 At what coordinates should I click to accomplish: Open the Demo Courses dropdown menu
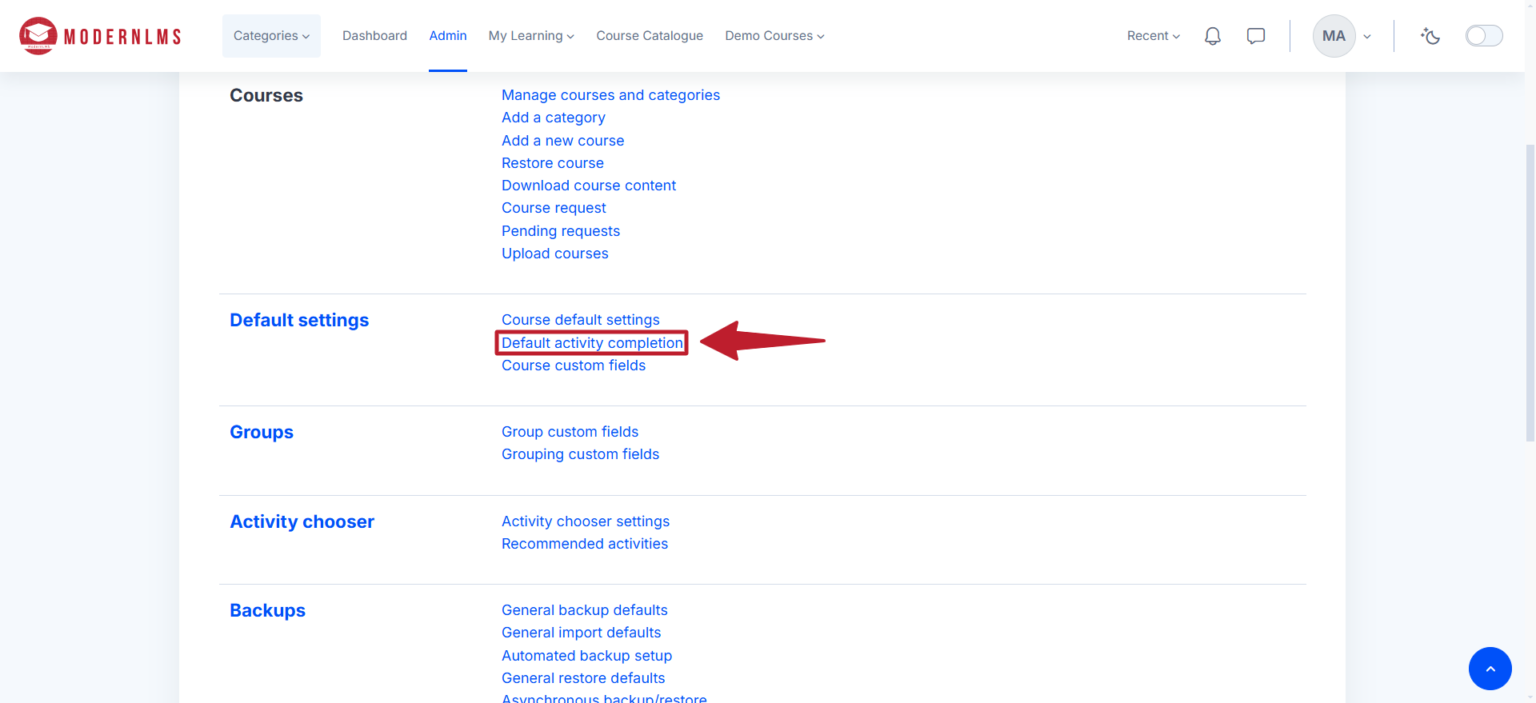click(775, 36)
